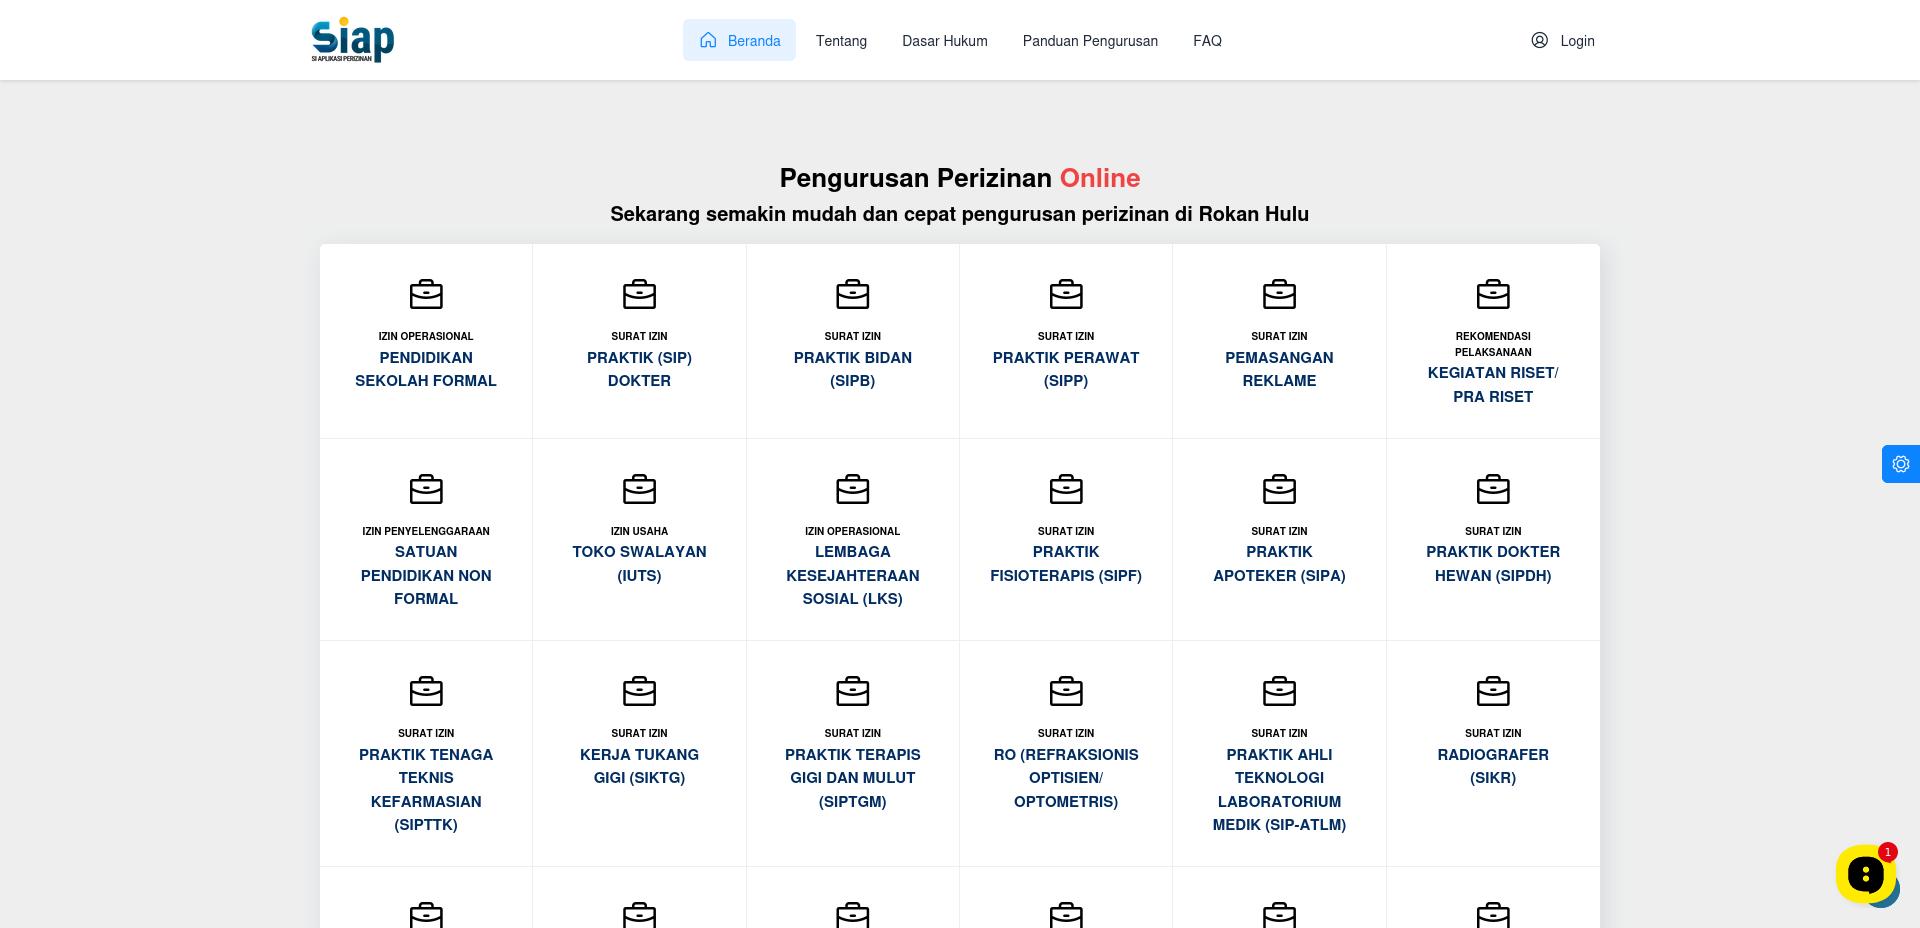Open the blue settings gear tab

(1900, 464)
